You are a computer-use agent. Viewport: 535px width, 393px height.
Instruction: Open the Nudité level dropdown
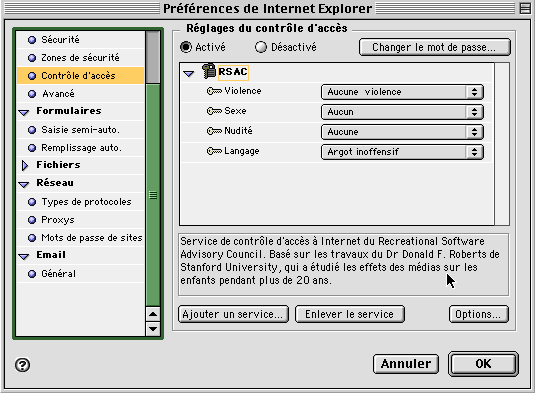pyautogui.click(x=402, y=132)
